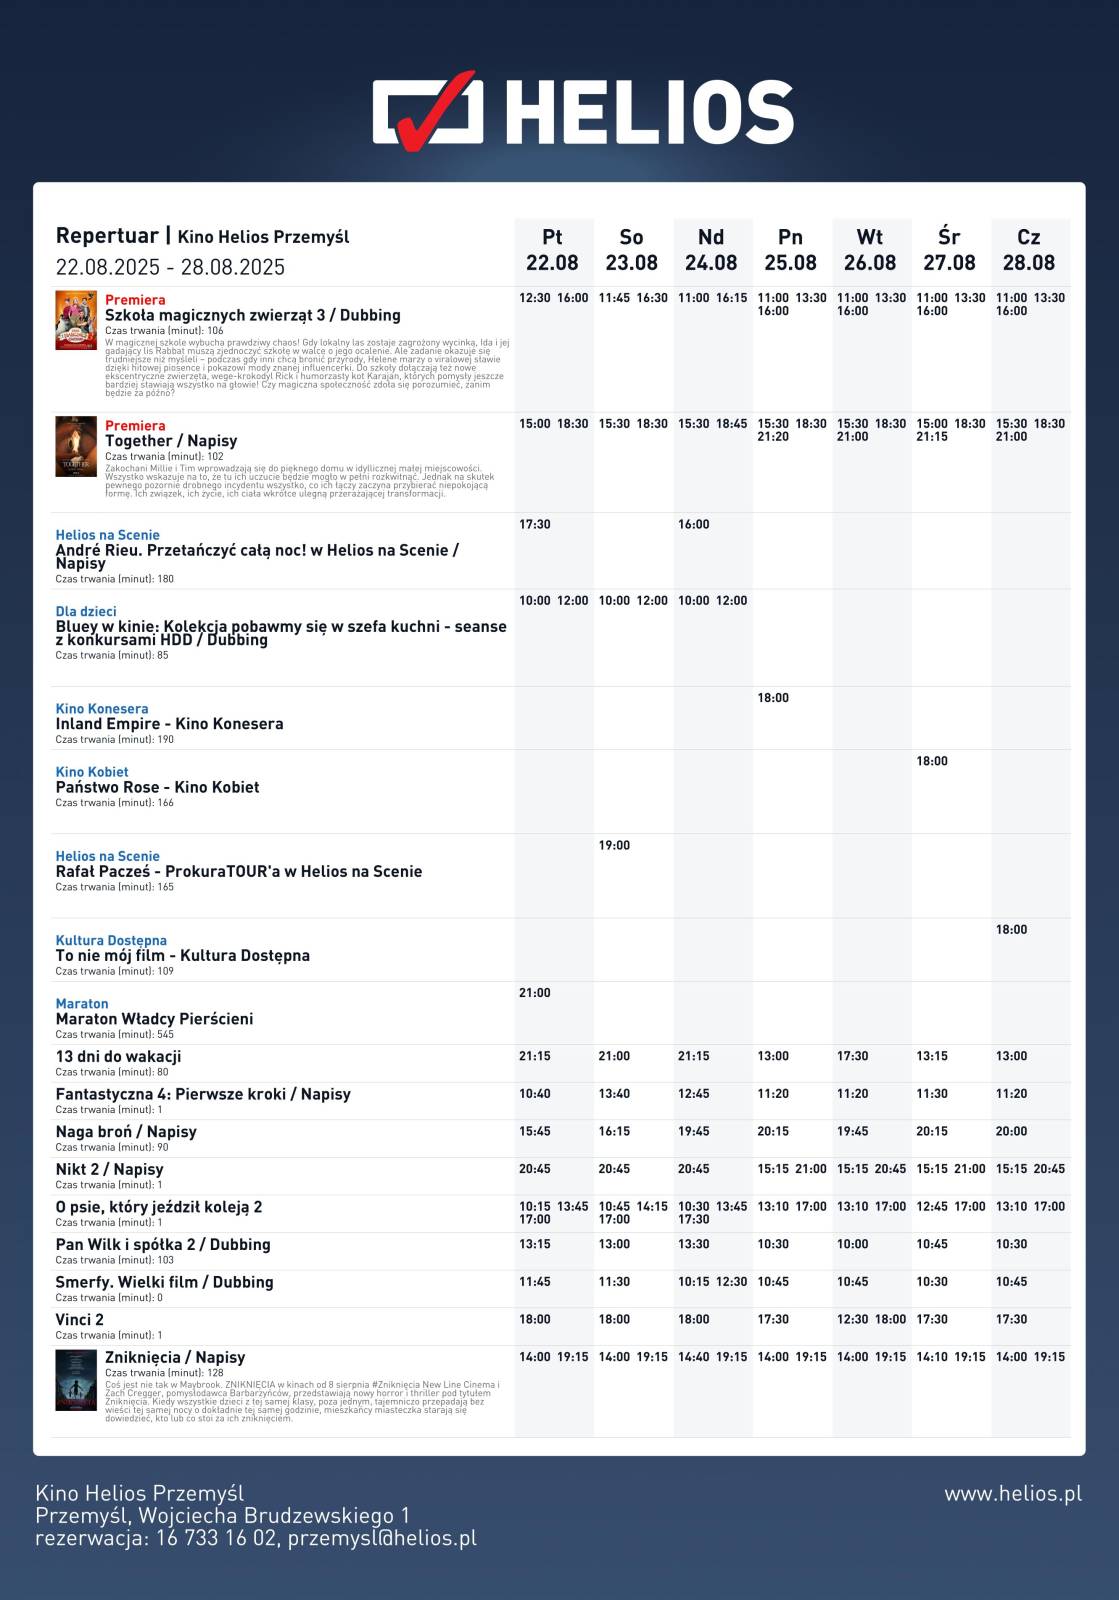
Task: Open Vinci 2 title
Action: click(x=80, y=1319)
